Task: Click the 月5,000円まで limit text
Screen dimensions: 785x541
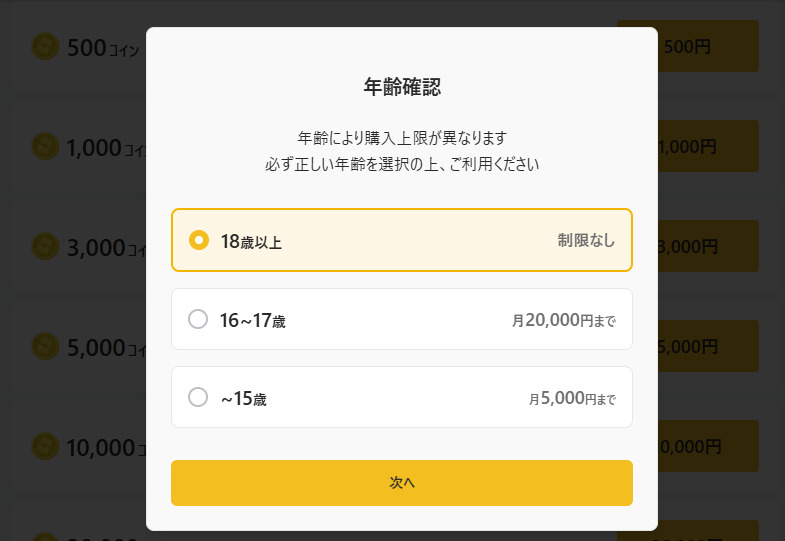Action: click(572, 398)
